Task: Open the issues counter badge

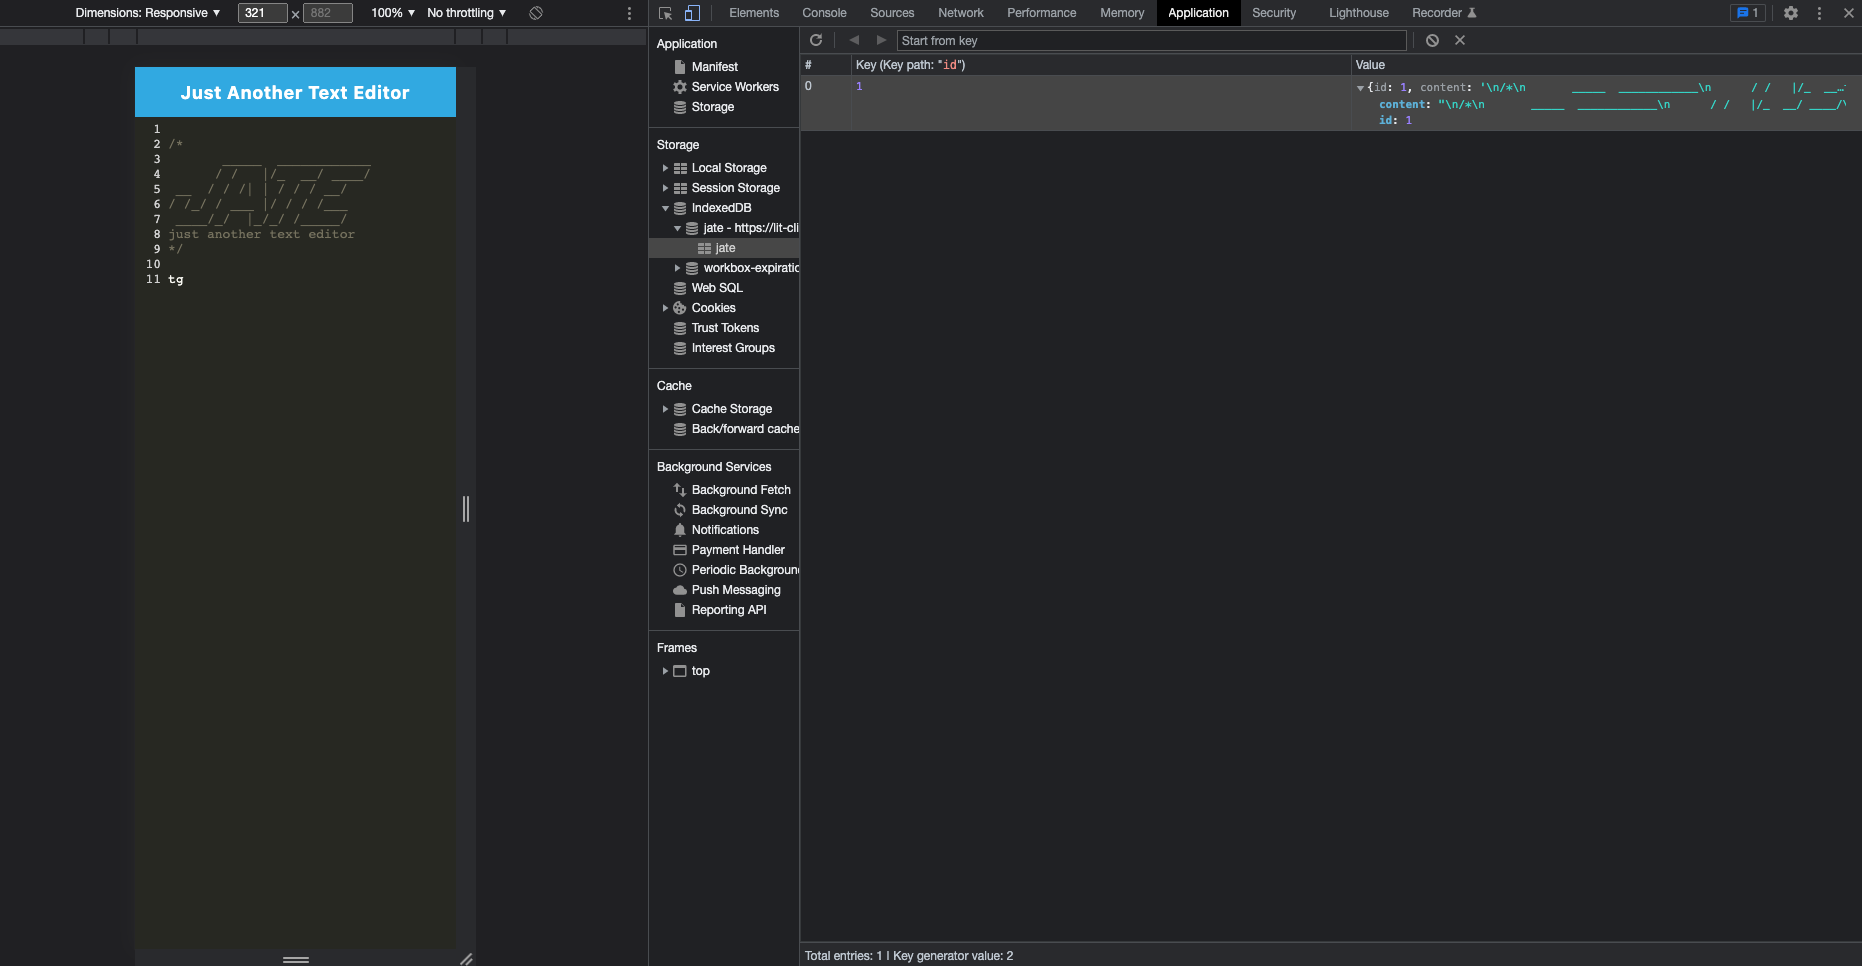Action: [1748, 13]
